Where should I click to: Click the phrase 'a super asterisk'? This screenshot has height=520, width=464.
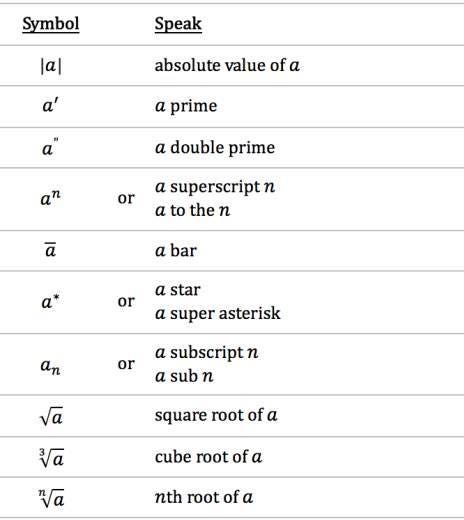pyautogui.click(x=218, y=313)
